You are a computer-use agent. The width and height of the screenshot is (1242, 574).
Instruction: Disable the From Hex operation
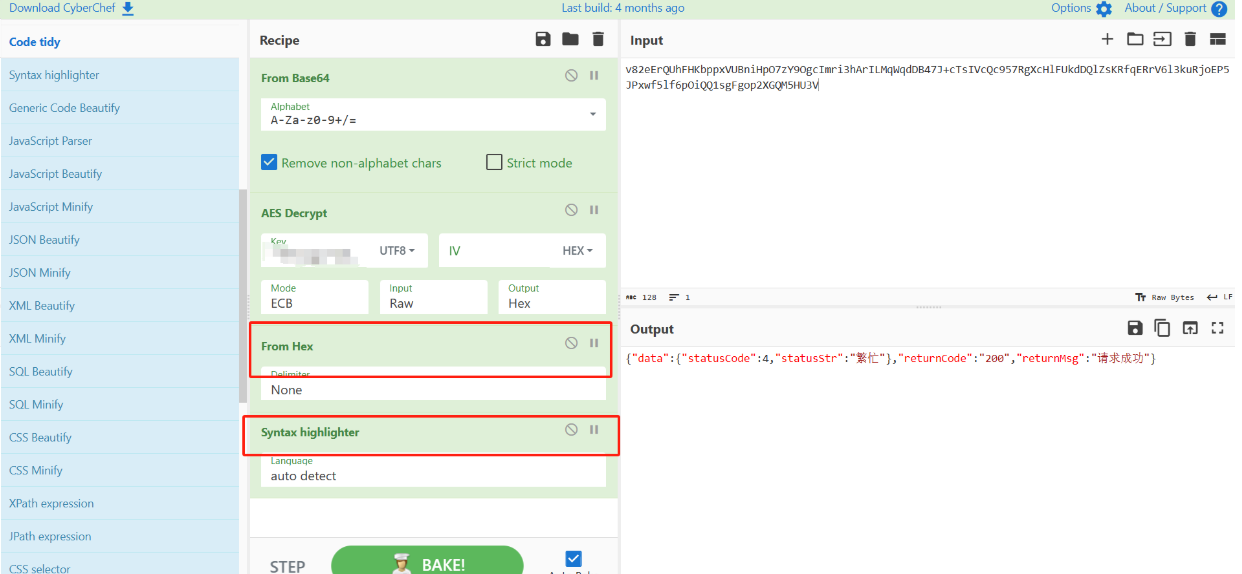click(x=571, y=343)
